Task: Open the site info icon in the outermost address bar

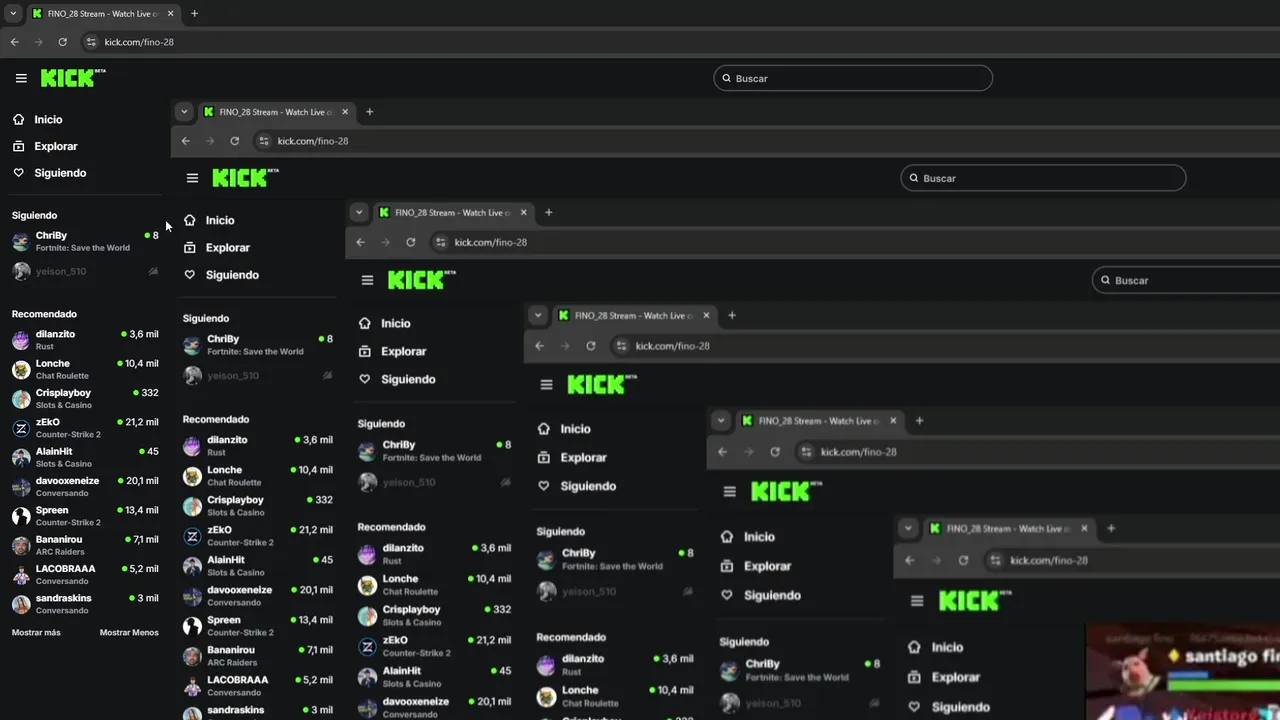Action: coord(91,42)
